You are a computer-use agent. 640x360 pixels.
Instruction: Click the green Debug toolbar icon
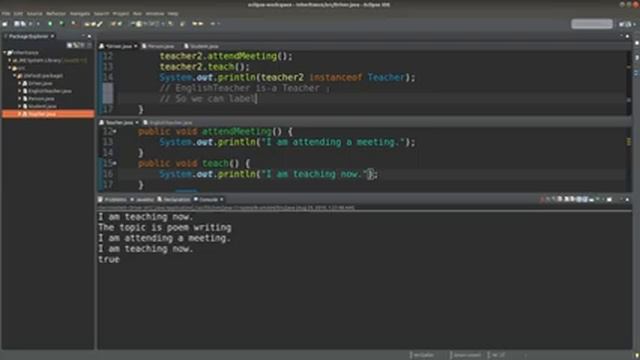click(50, 24)
